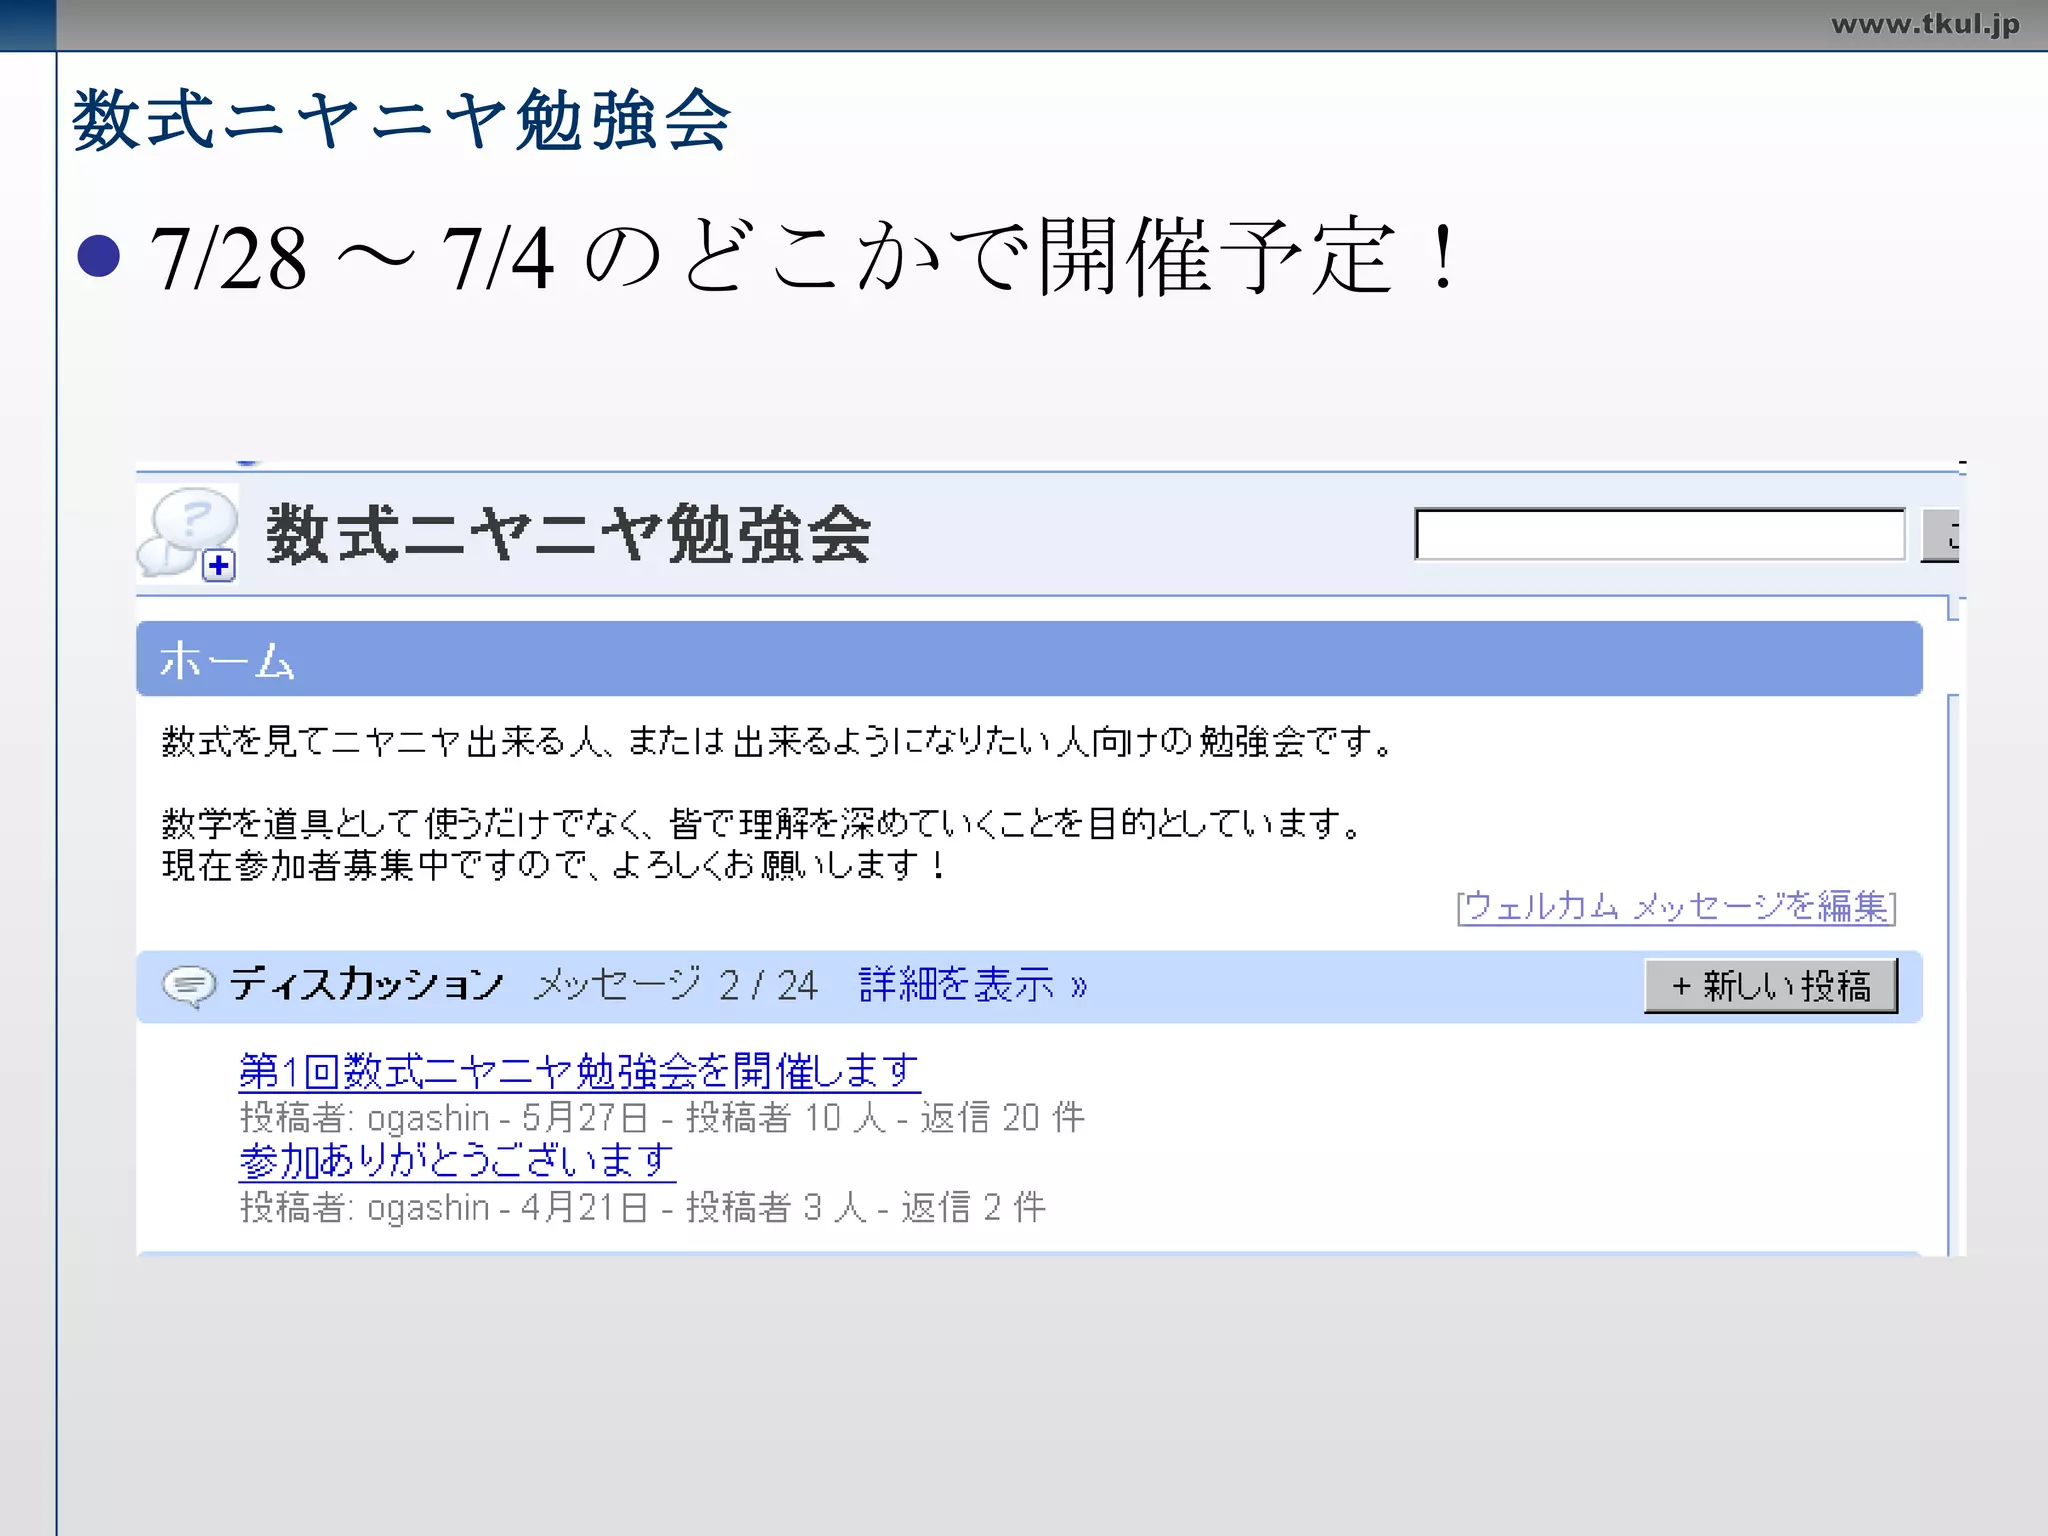
Task: Click the group question-bubble icon
Action: tap(188, 533)
